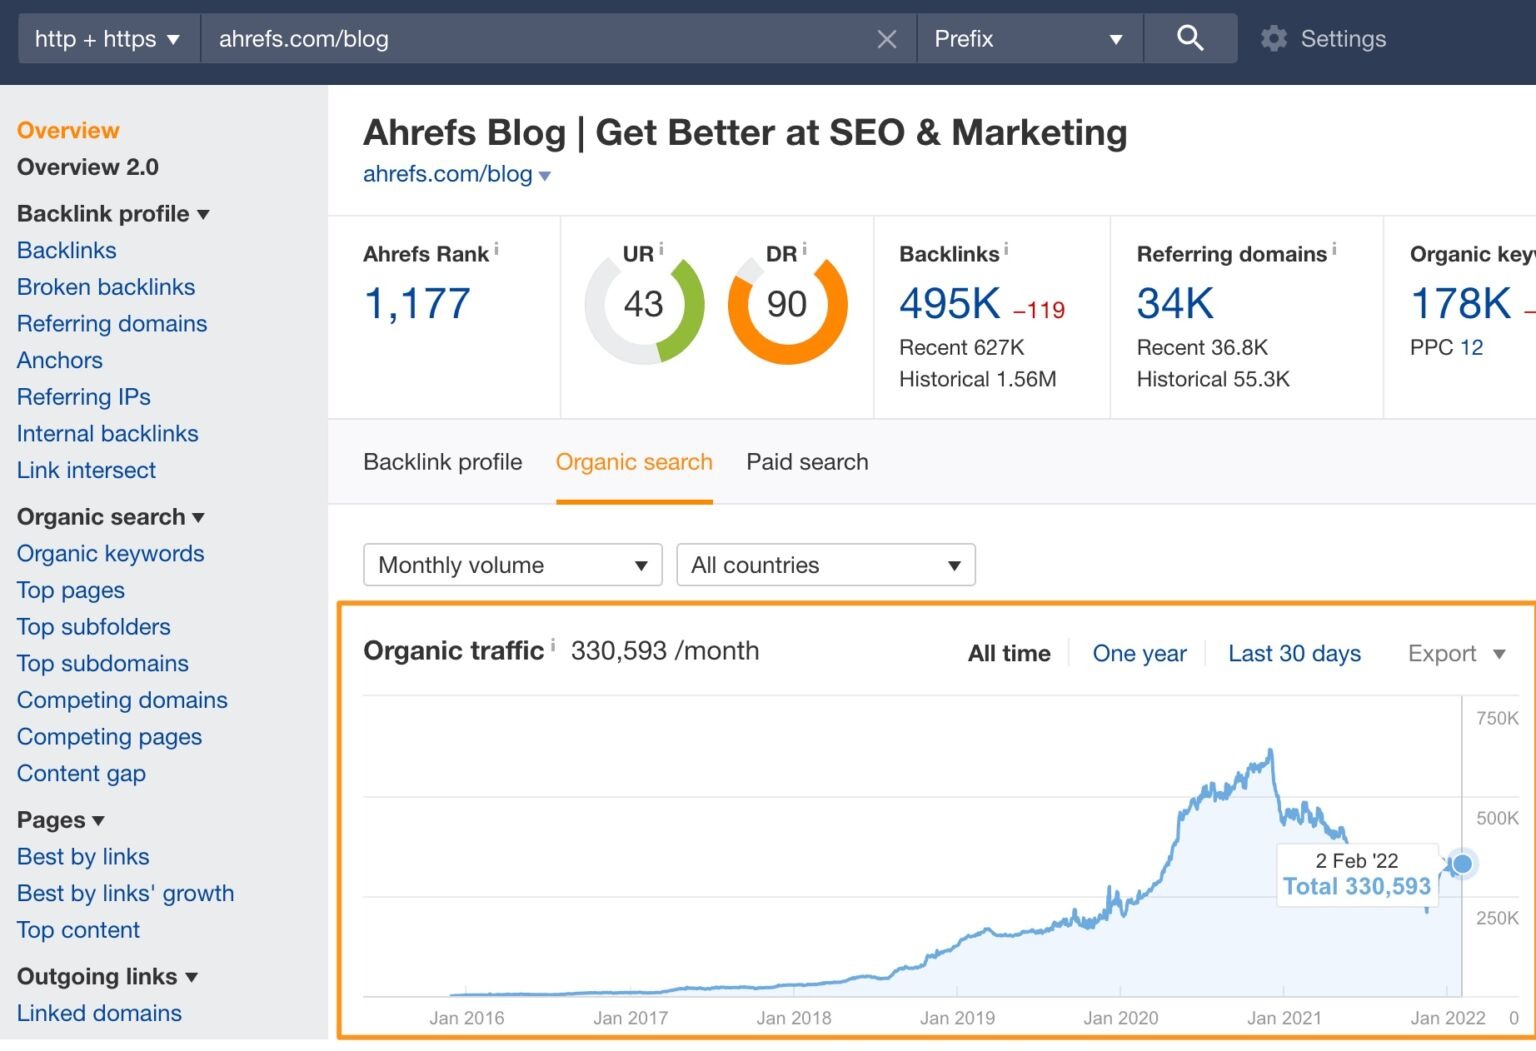The image size is (1536, 1051).
Task: Click the 2 Feb '22 chart data point
Action: (x=1461, y=863)
